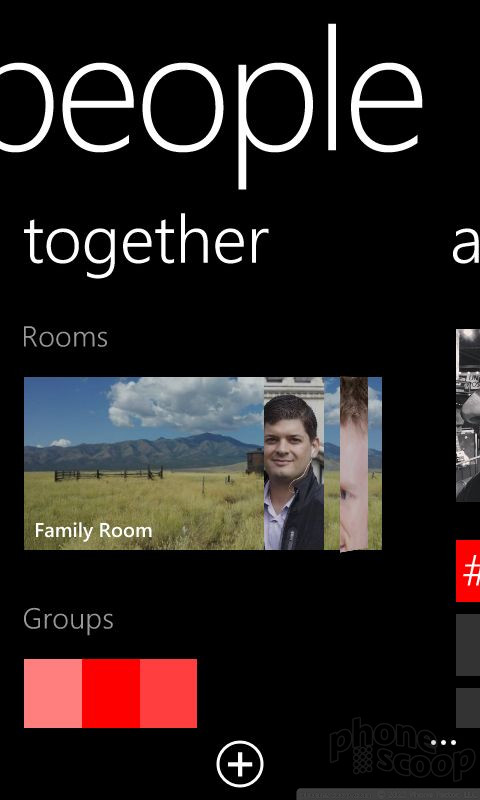The width and height of the screenshot is (480, 800).
Task: Tap the red hashtag tile
Action: click(x=468, y=571)
